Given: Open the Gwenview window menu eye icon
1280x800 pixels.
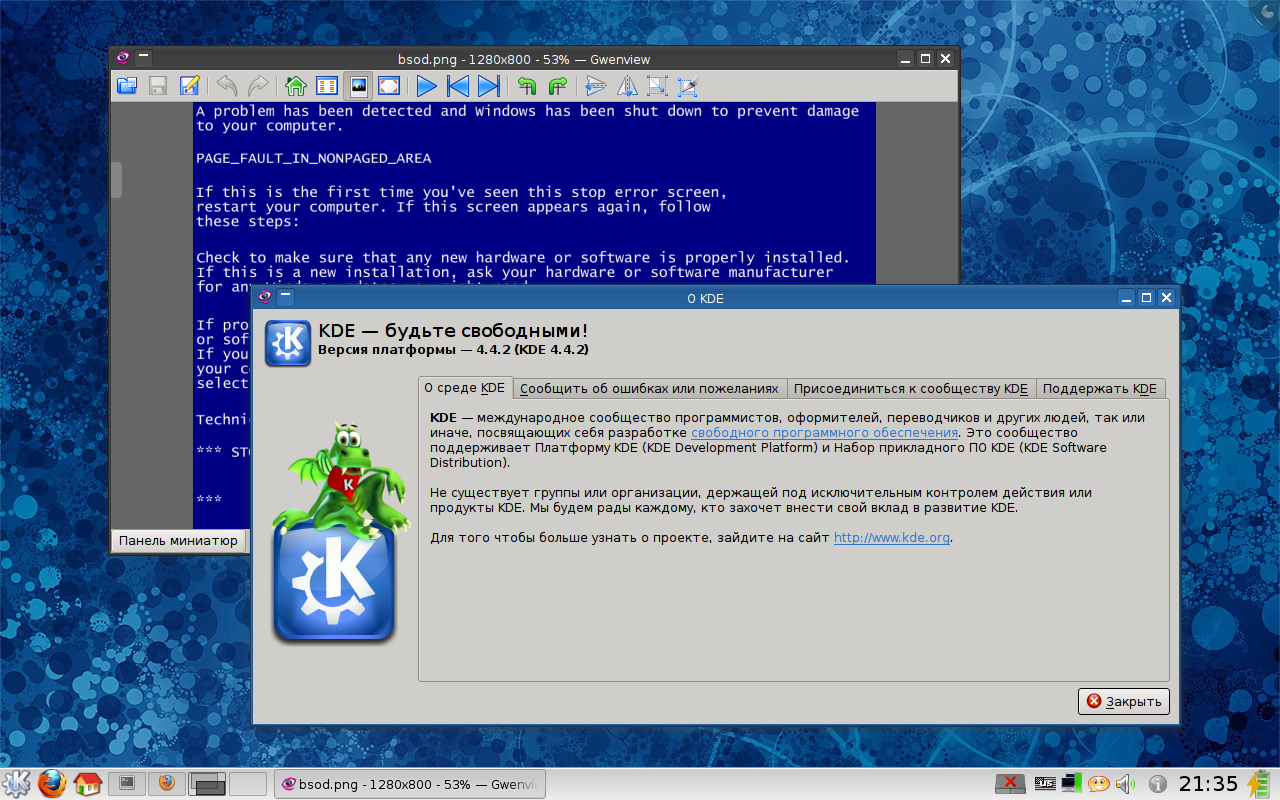Looking at the screenshot, I should [x=123, y=58].
